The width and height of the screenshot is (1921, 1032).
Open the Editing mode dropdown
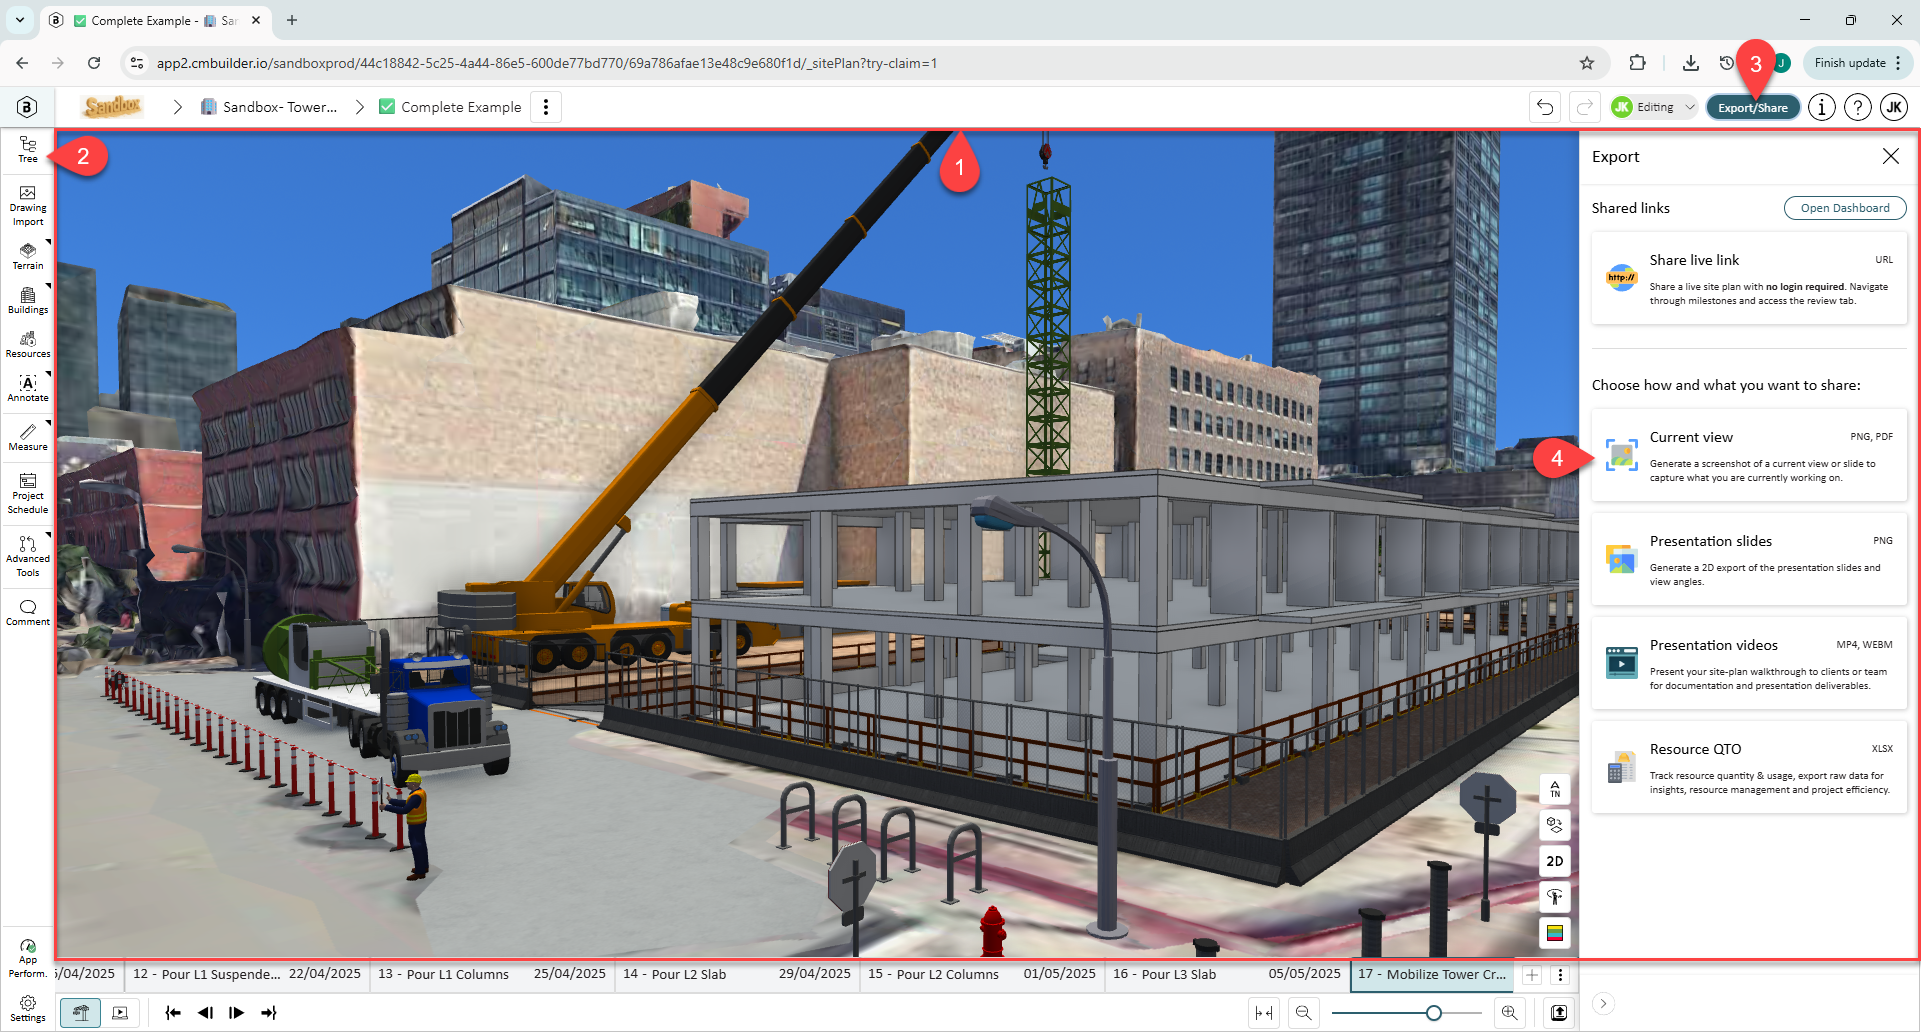pyautogui.click(x=1654, y=107)
